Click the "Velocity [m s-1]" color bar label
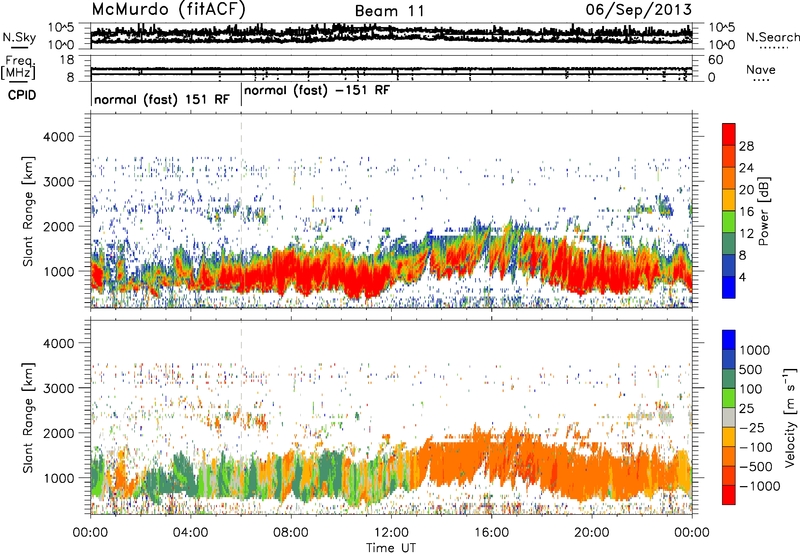Image resolution: width=800 pixels, height=554 pixels. (790, 417)
